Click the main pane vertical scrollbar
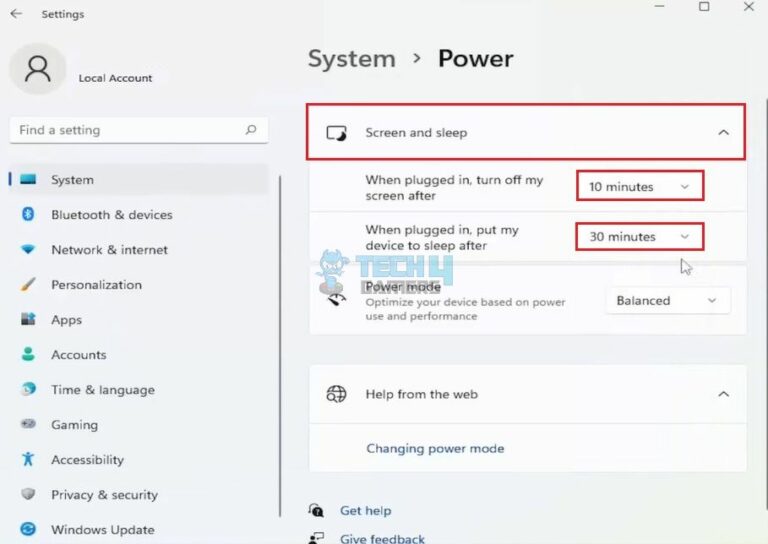Screen dimensions: 768x544 (766, 304)
